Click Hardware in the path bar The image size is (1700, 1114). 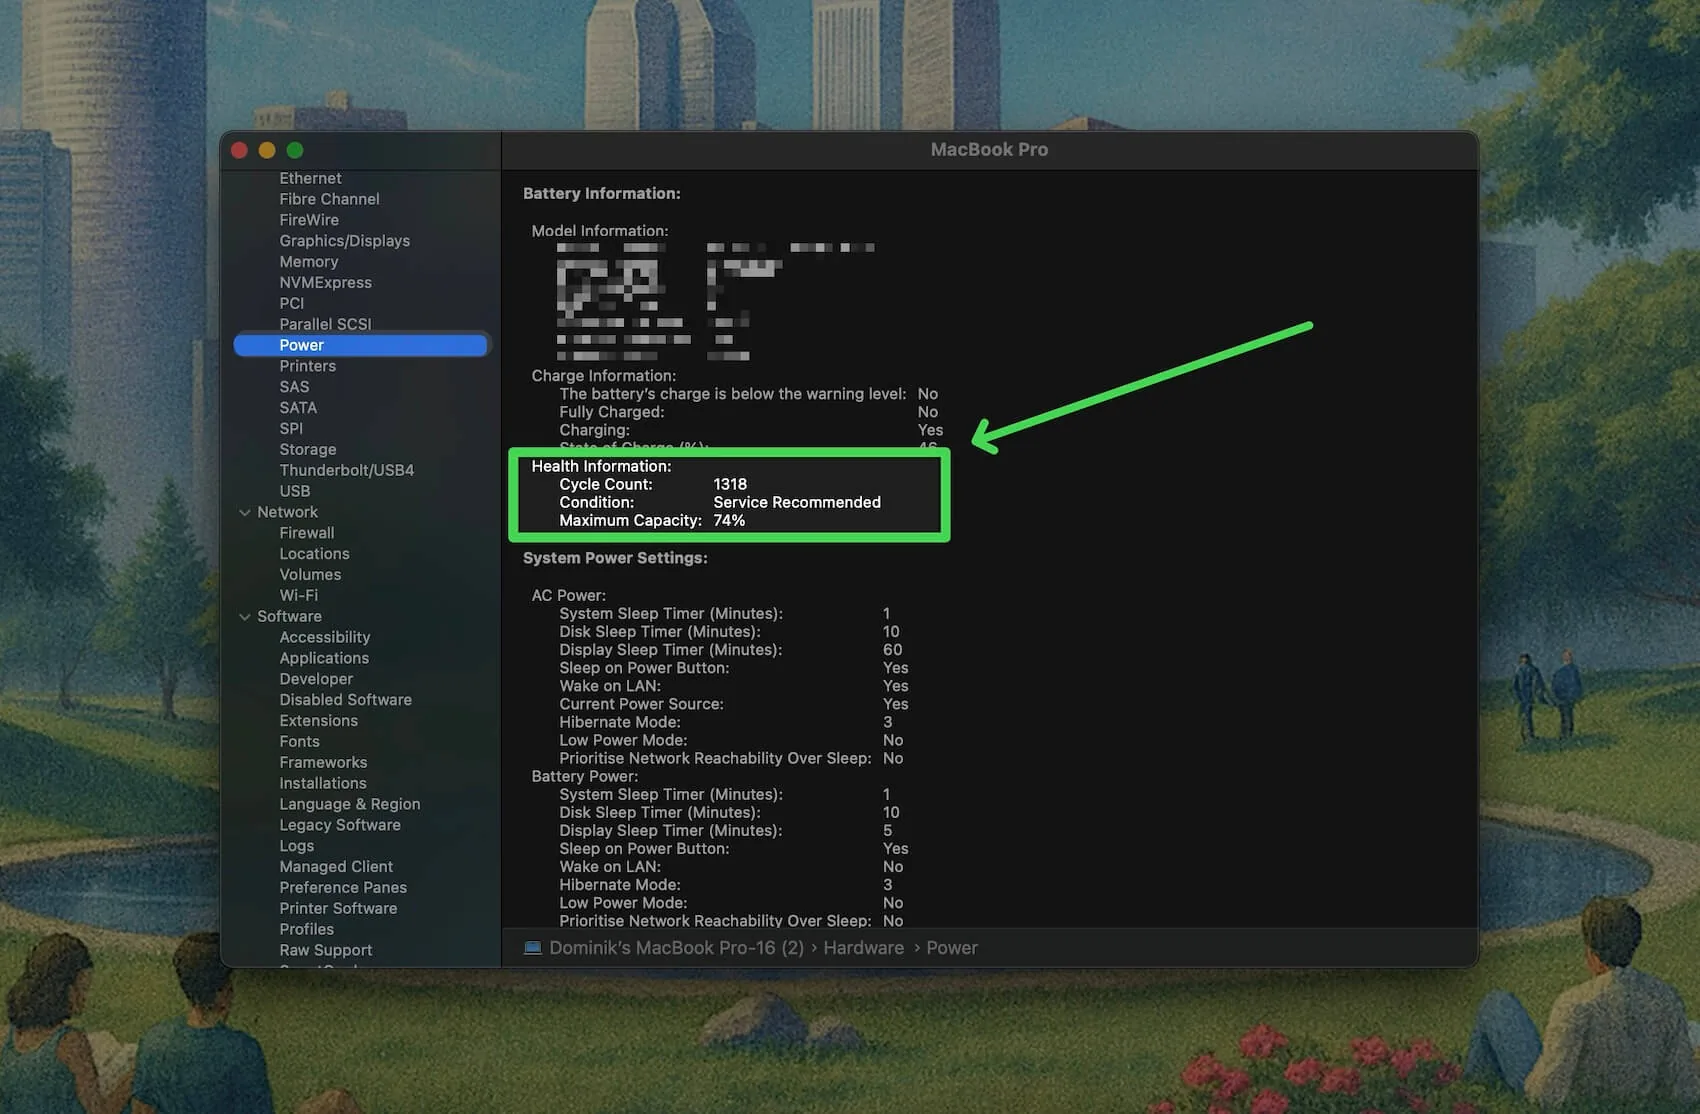pos(863,948)
